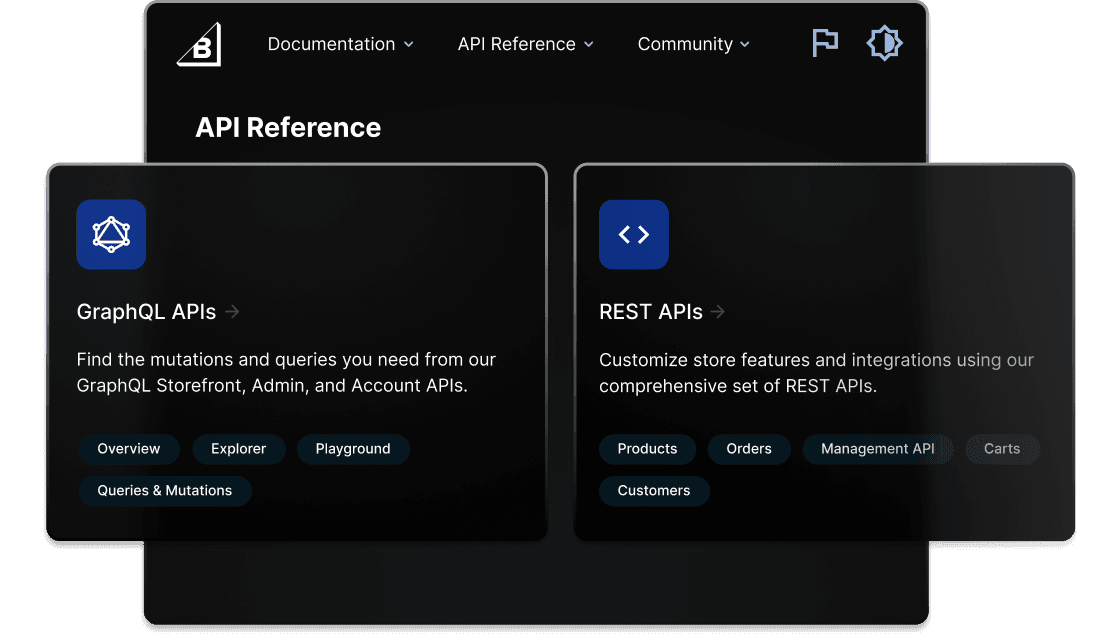Click the GraphQL network icon tile
This screenshot has height=636, width=1094.
pos(111,235)
